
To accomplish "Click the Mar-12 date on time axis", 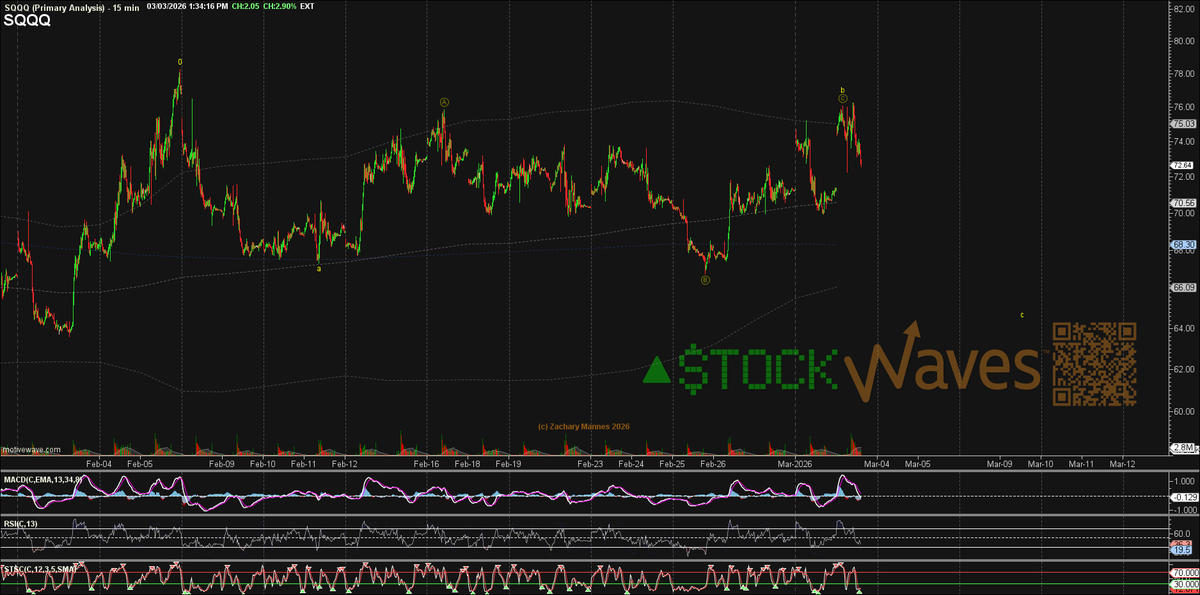I will pos(1122,464).
